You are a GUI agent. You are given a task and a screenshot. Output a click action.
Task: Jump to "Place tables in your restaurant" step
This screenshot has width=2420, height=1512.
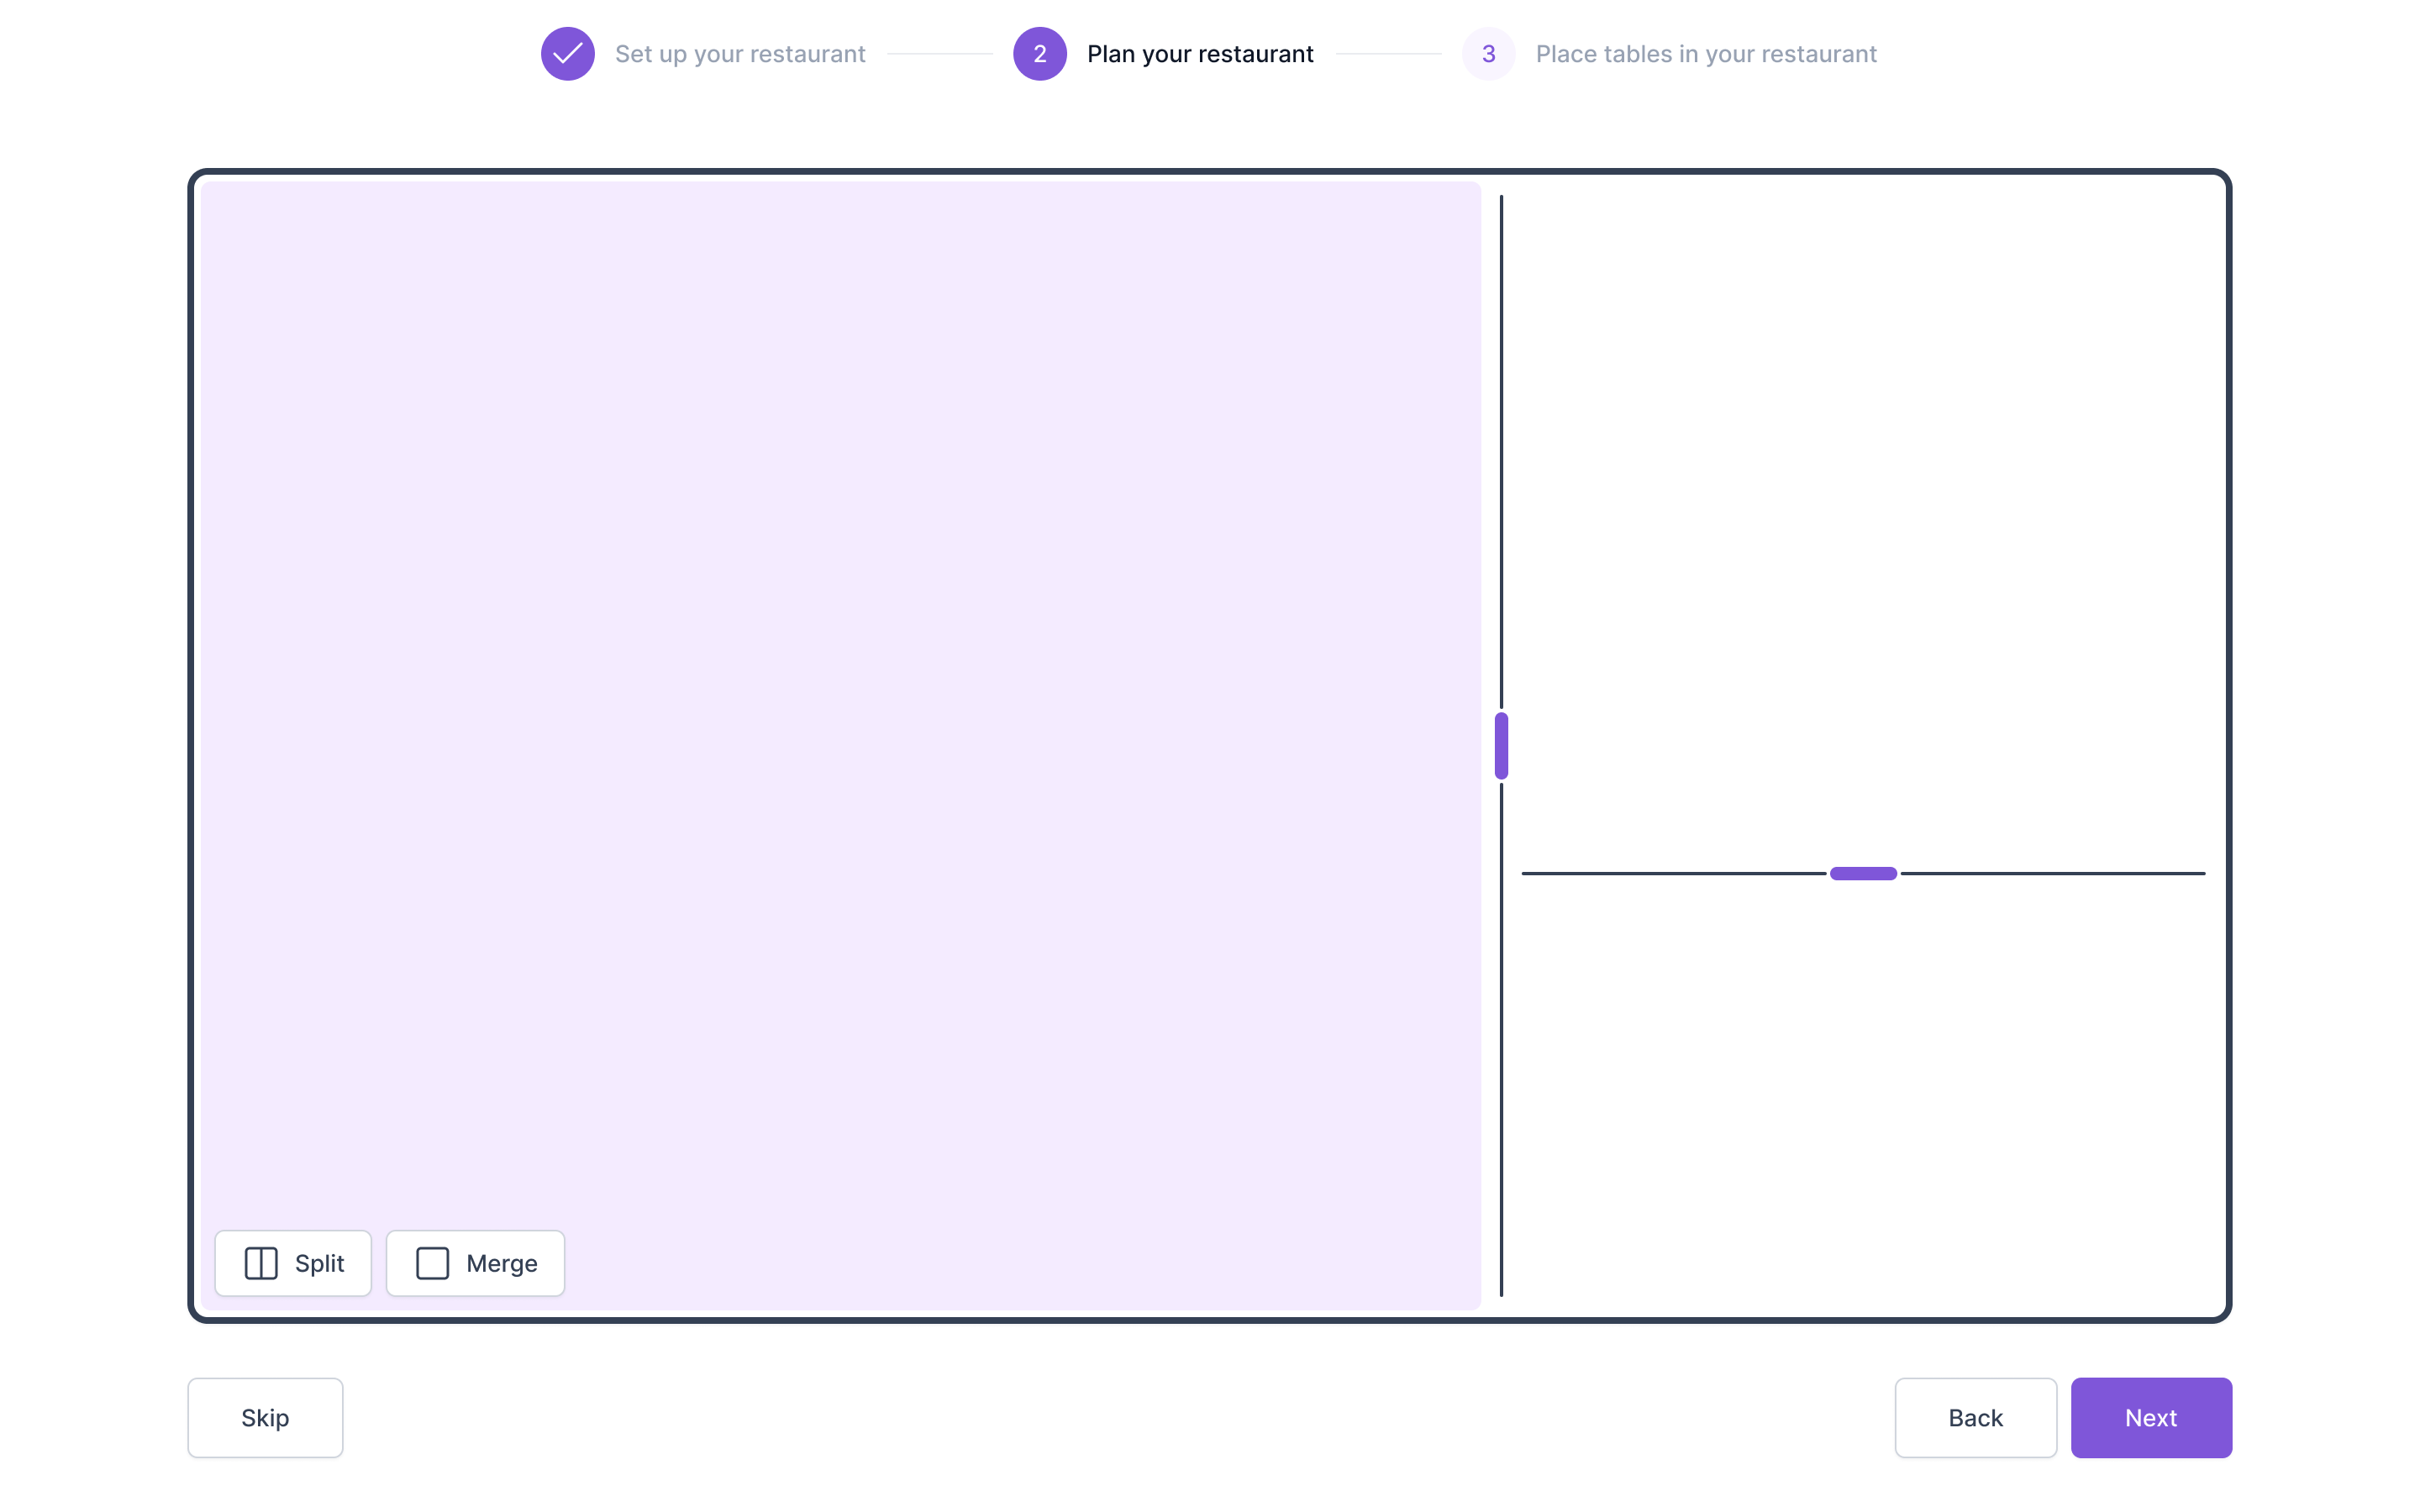pyautogui.click(x=1706, y=54)
